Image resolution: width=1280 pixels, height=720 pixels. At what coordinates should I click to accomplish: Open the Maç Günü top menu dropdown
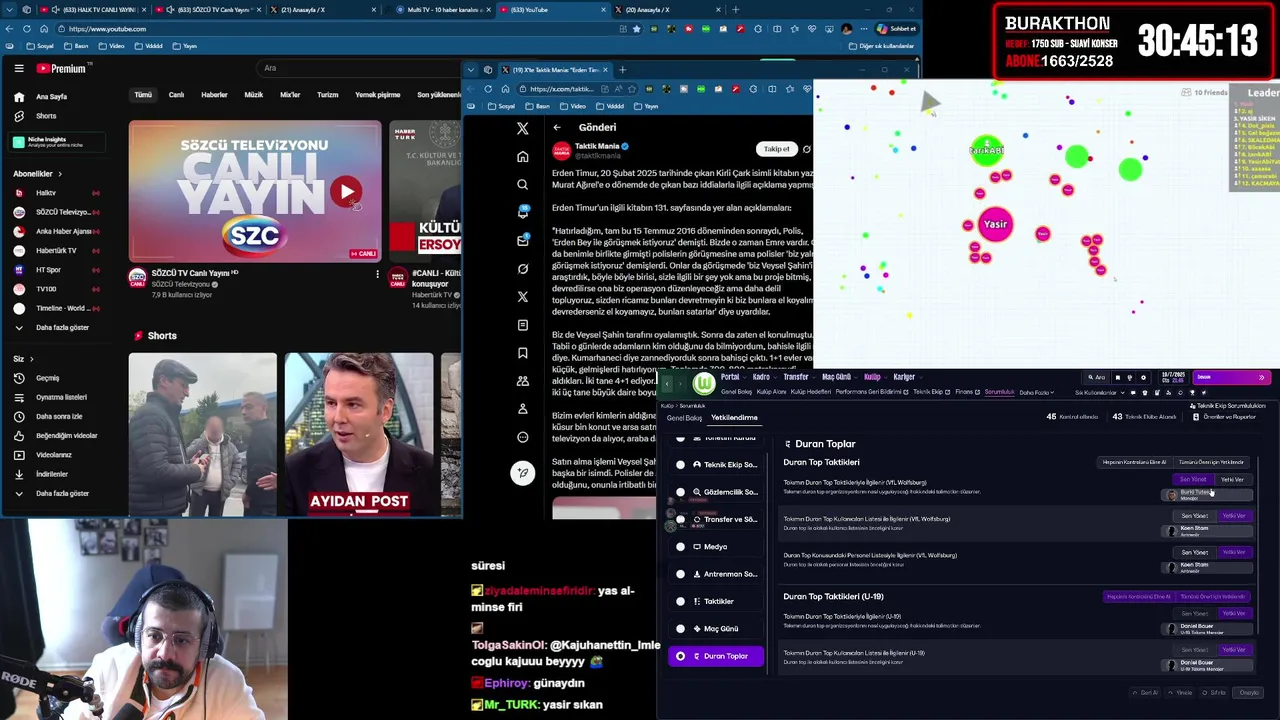[x=839, y=377]
